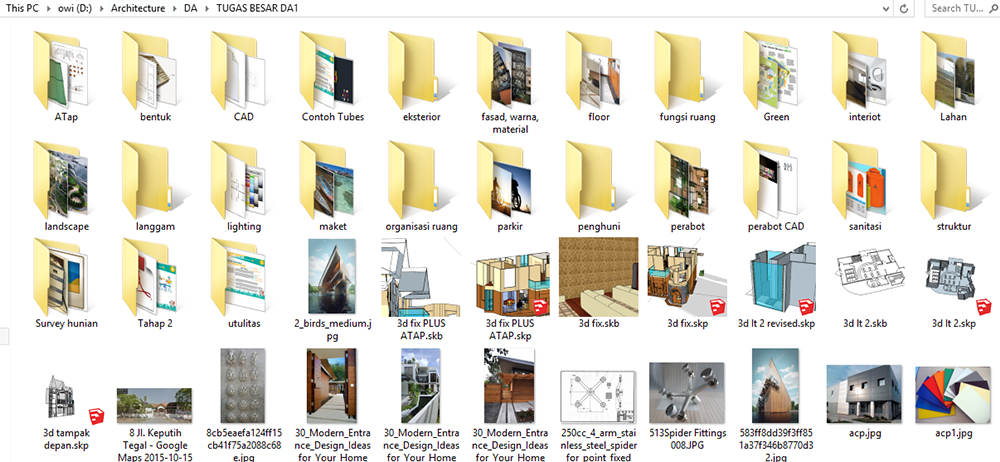Click the refresh icon beside the address bar
This screenshot has height=462, width=1000.
click(x=904, y=9)
